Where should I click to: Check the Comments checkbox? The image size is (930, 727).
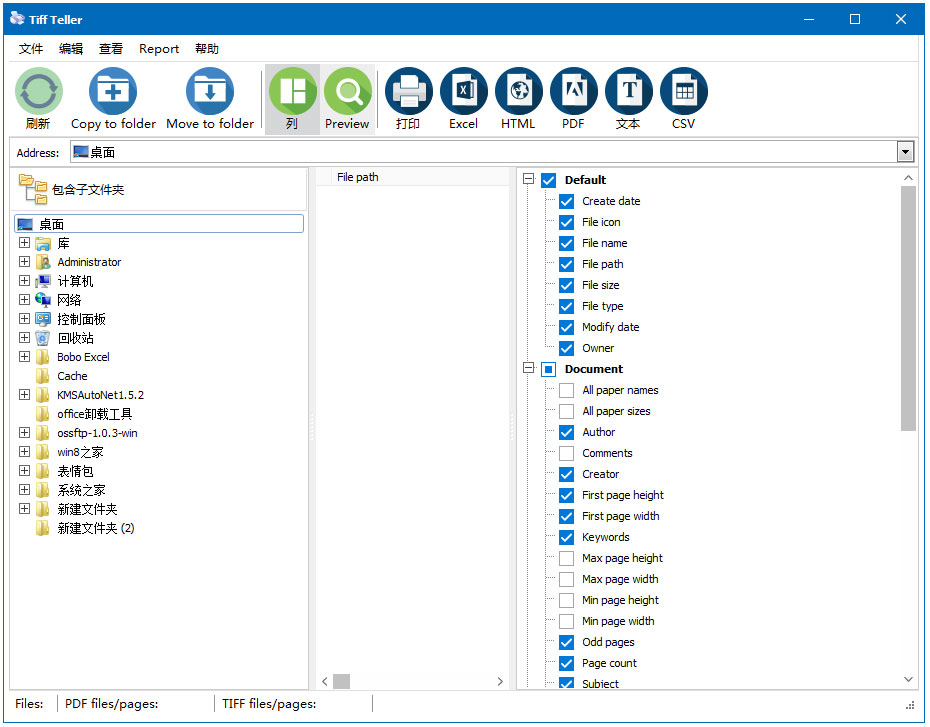tap(566, 454)
